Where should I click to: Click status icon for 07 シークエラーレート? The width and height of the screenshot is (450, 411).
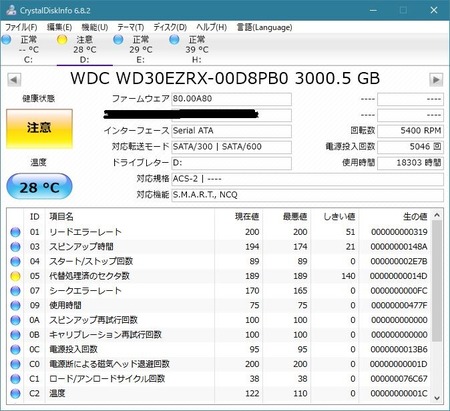point(15,291)
